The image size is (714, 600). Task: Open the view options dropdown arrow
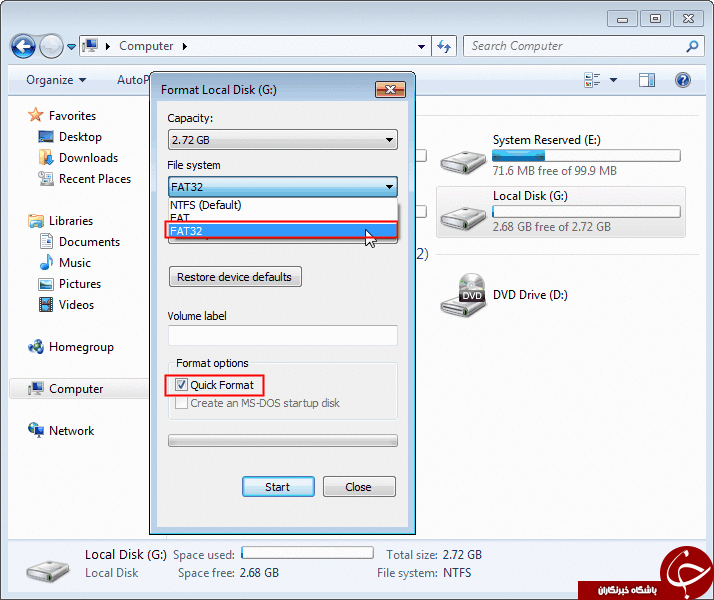point(613,80)
